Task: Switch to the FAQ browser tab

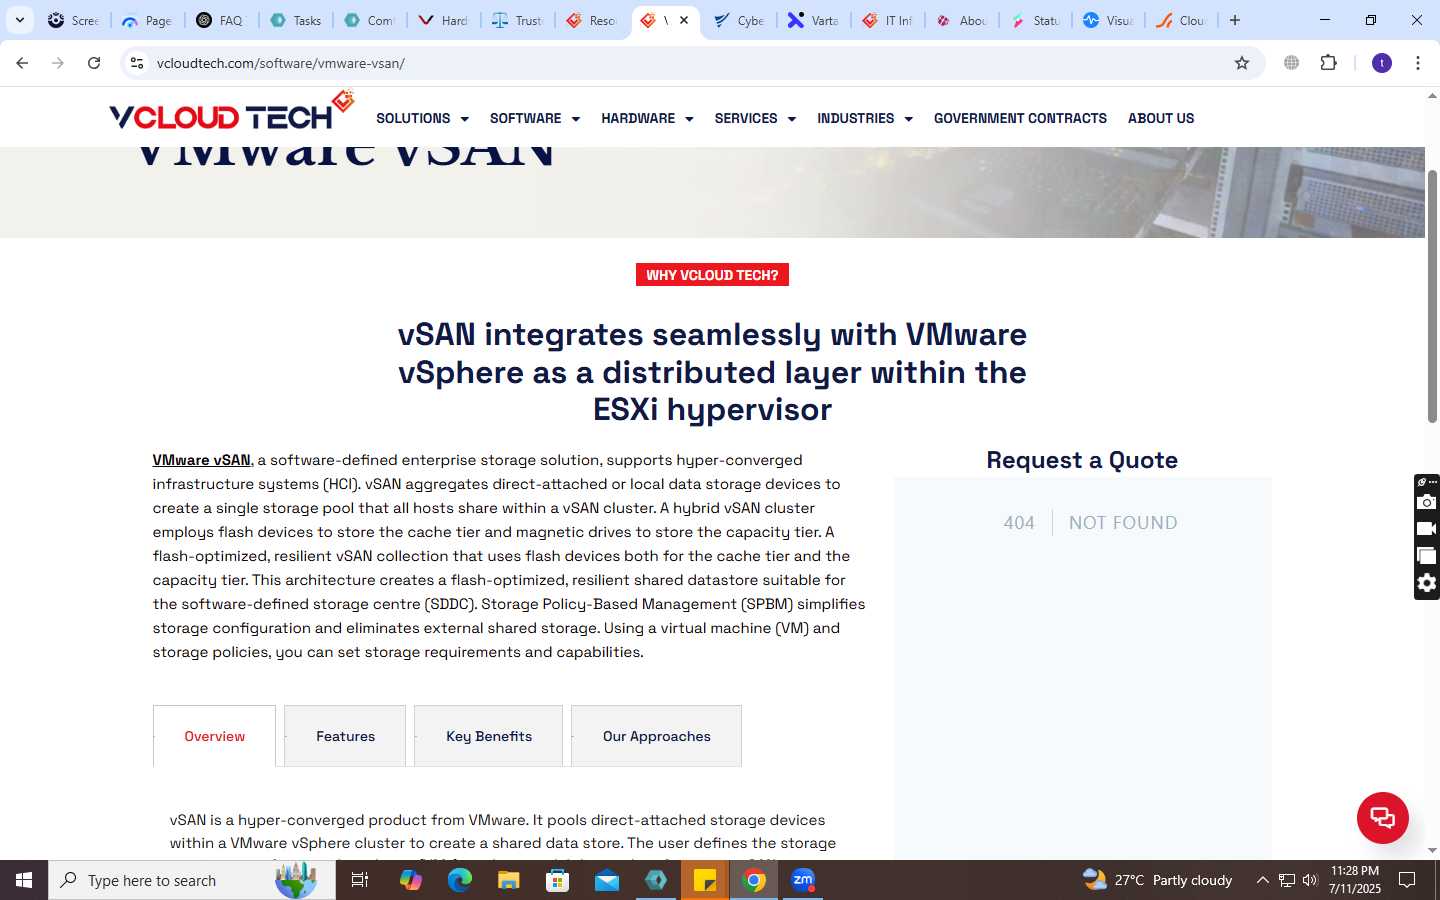Action: [221, 20]
